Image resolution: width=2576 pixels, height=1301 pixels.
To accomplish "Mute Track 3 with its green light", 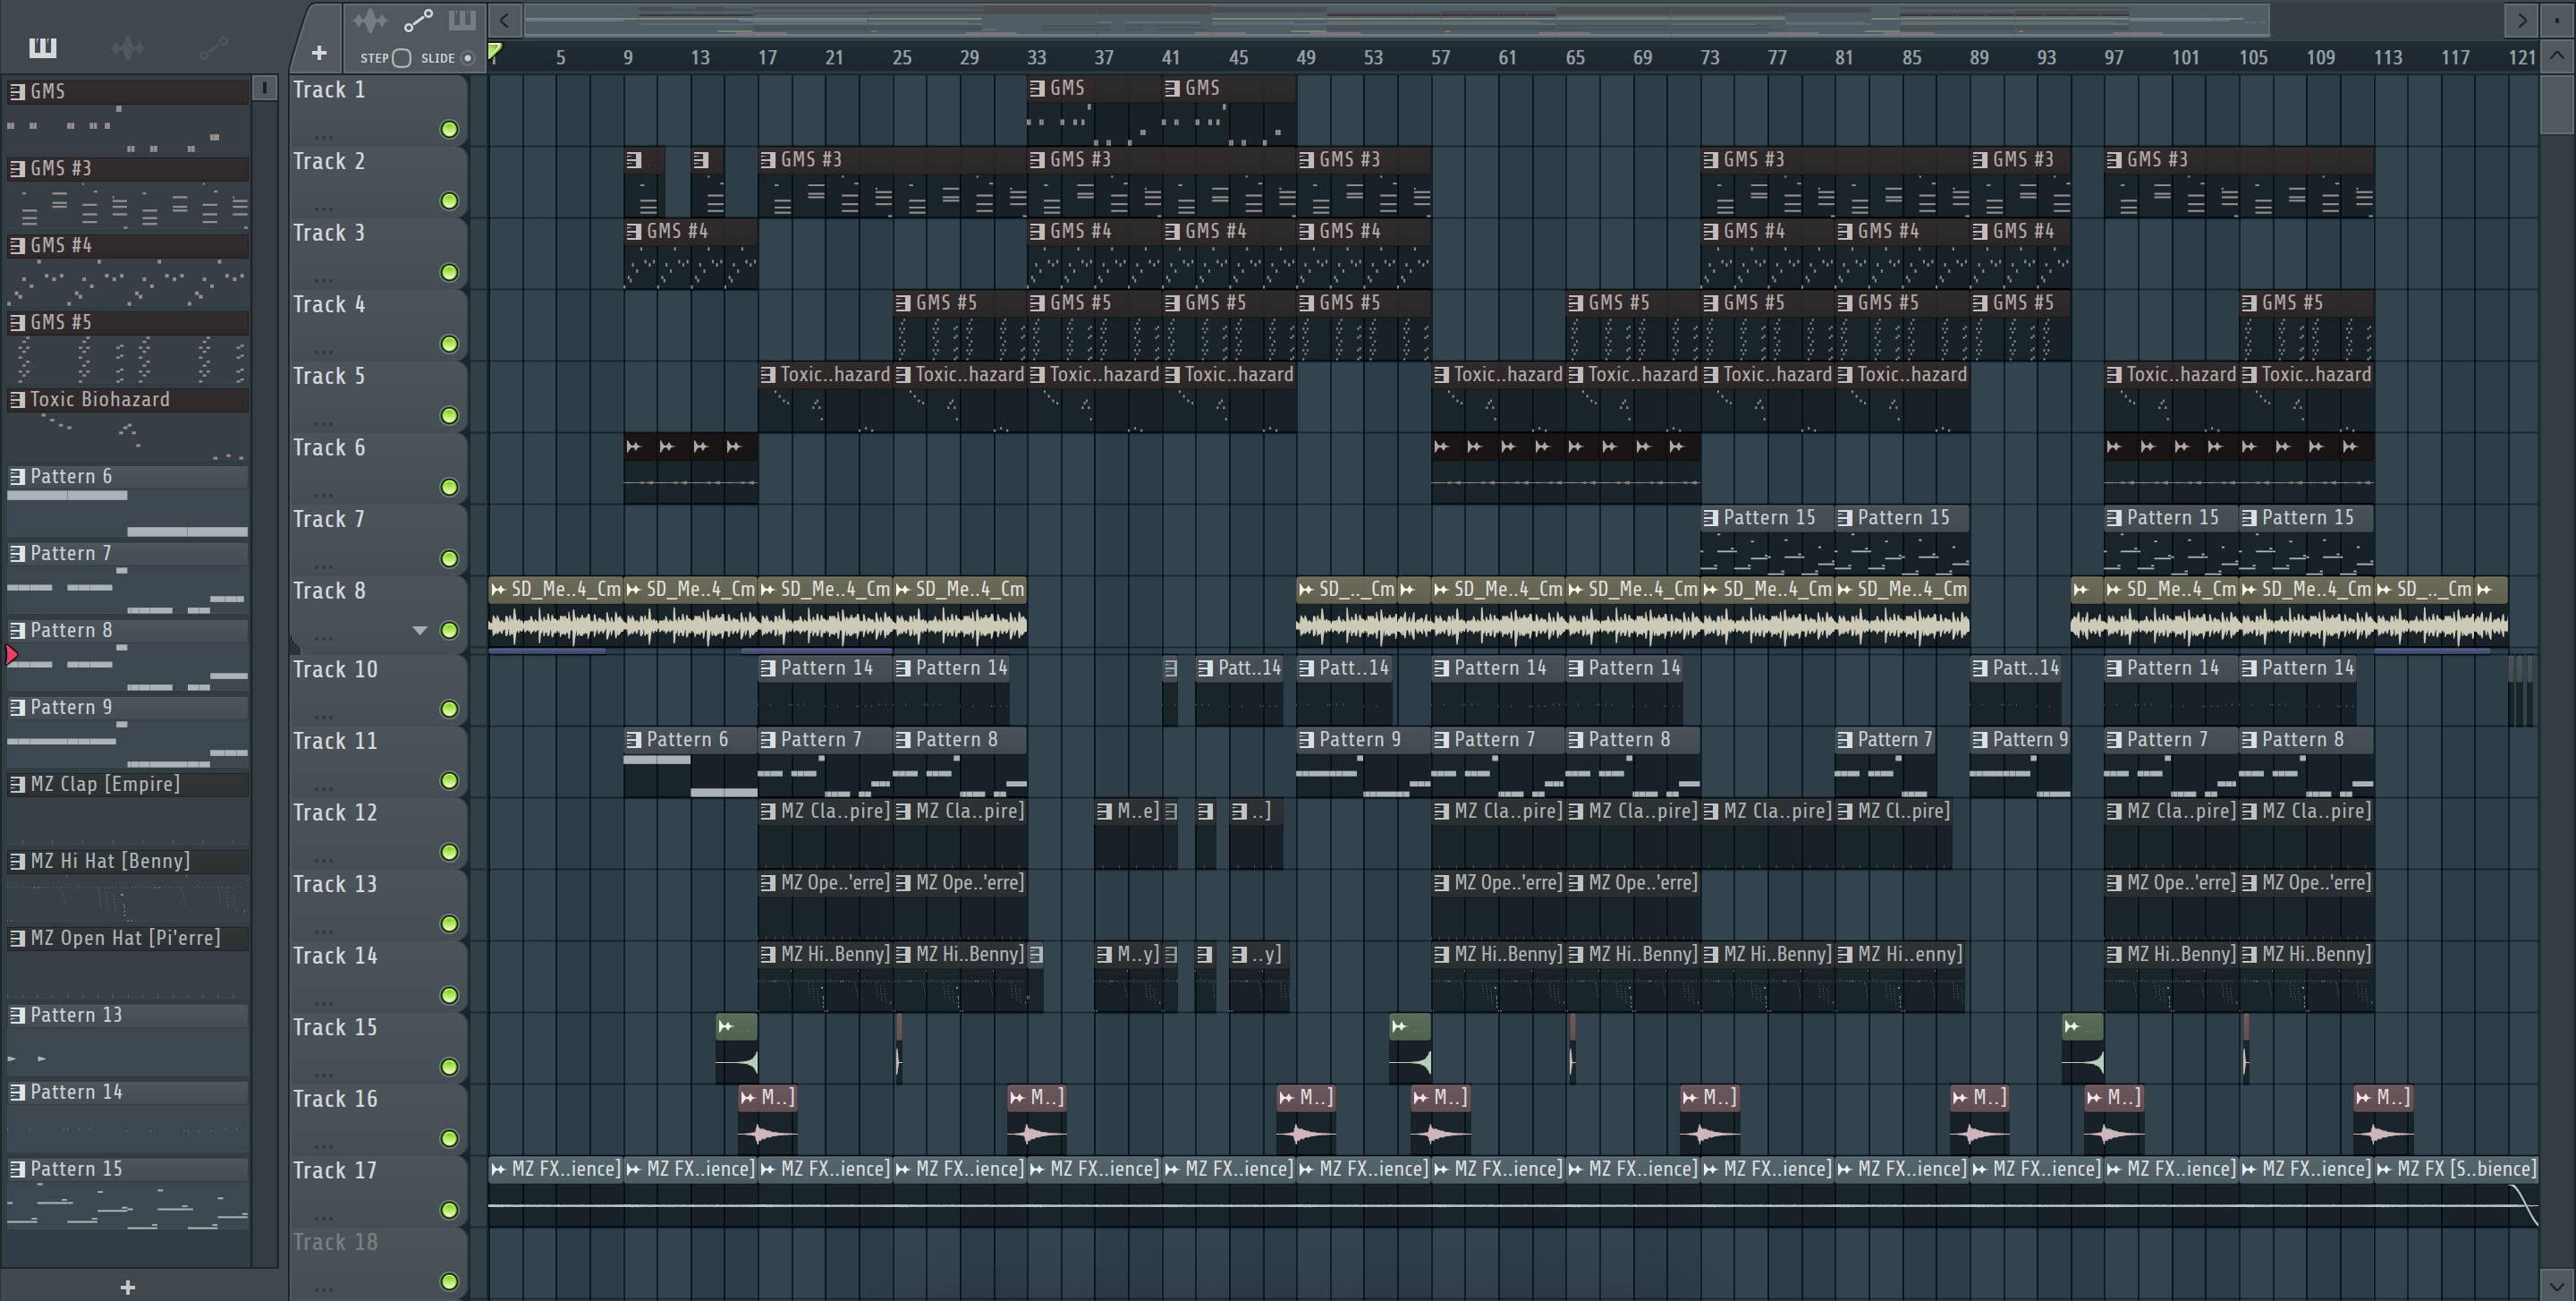I will click(x=450, y=273).
